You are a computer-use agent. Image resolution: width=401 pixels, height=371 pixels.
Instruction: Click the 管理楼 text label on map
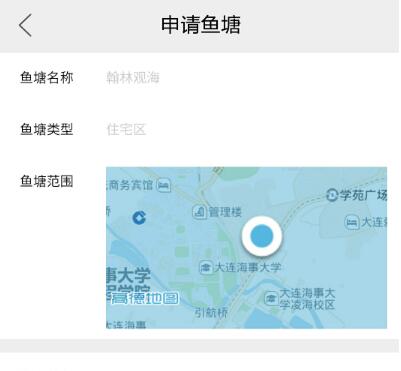(225, 212)
